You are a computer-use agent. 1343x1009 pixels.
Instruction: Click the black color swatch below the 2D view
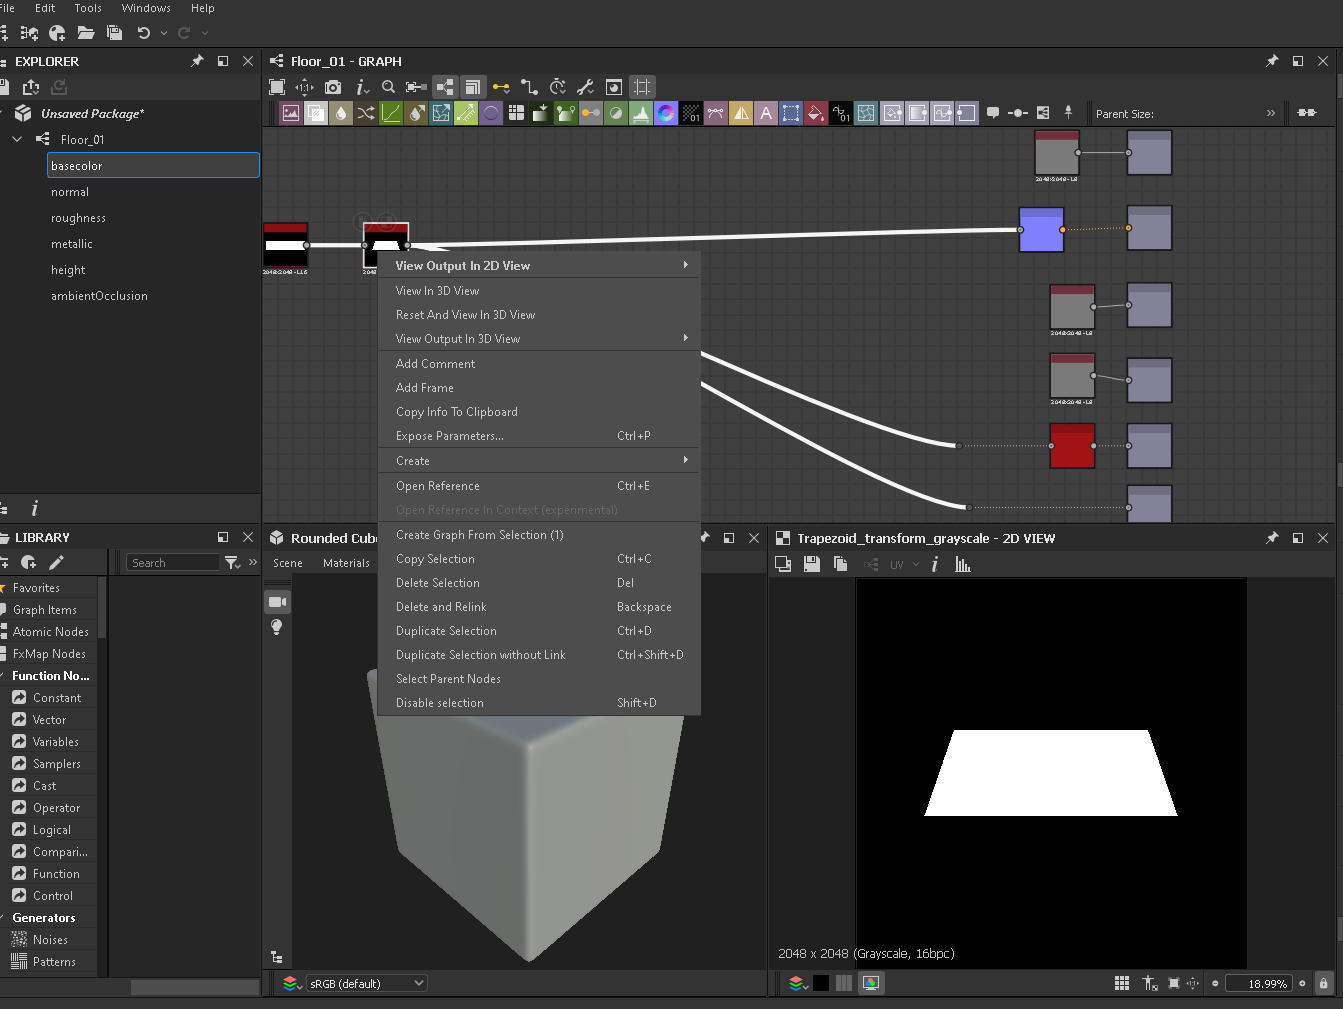820,983
